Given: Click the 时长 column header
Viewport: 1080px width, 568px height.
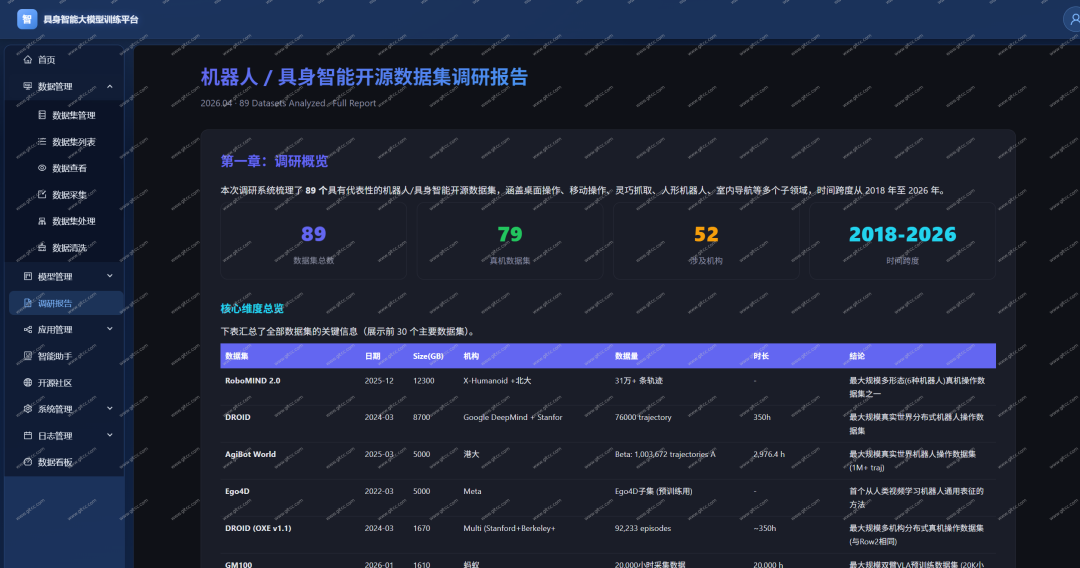Looking at the screenshot, I should click(761, 356).
